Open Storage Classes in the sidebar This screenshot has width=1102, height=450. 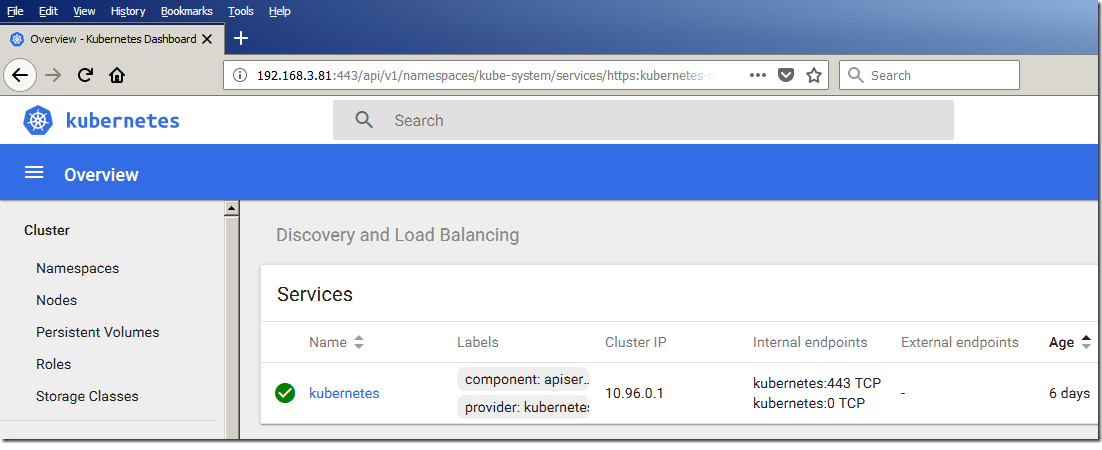(x=87, y=397)
